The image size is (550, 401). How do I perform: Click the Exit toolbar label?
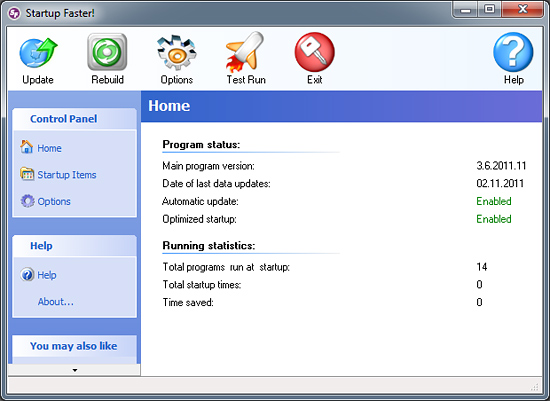[x=315, y=80]
